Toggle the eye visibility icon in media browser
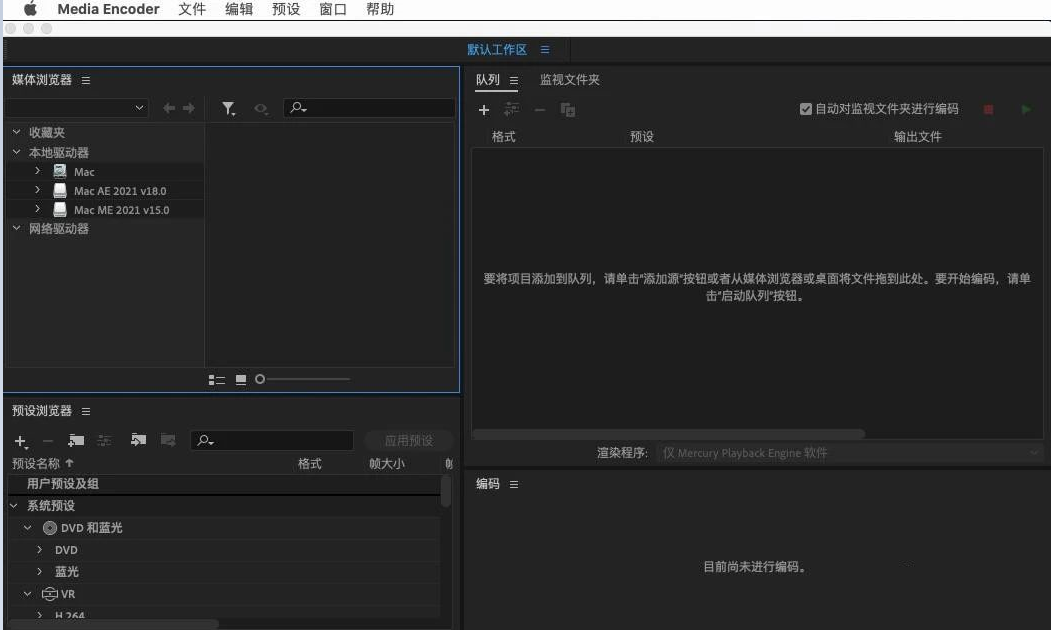Image resolution: width=1051 pixels, height=630 pixels. pyautogui.click(x=261, y=108)
